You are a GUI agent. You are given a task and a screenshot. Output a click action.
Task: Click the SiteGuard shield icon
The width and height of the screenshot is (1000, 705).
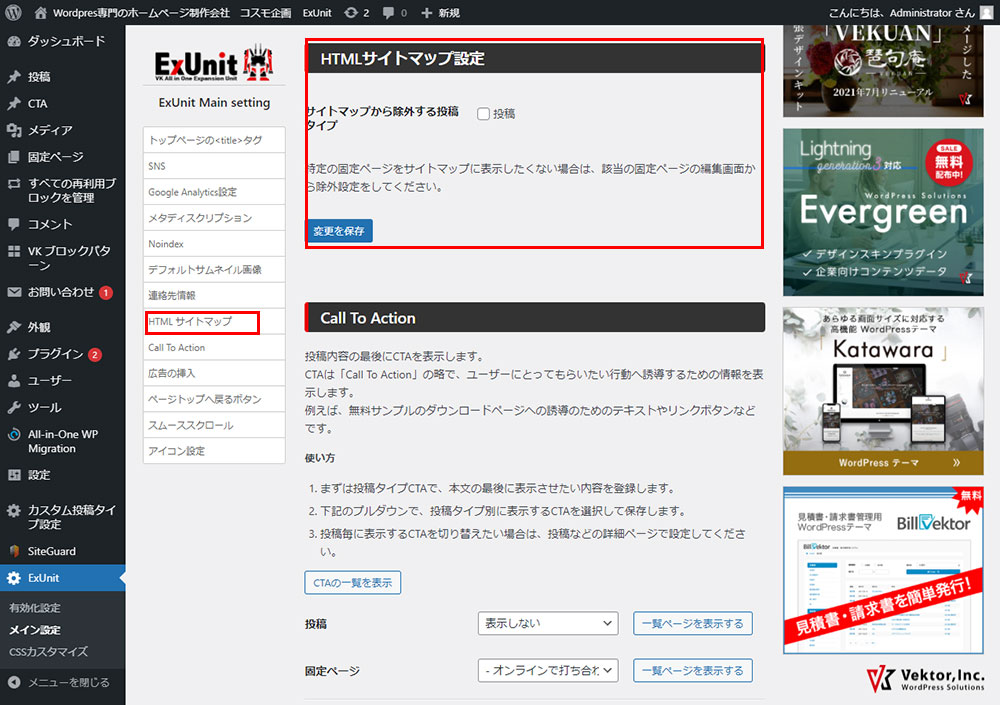tap(14, 551)
